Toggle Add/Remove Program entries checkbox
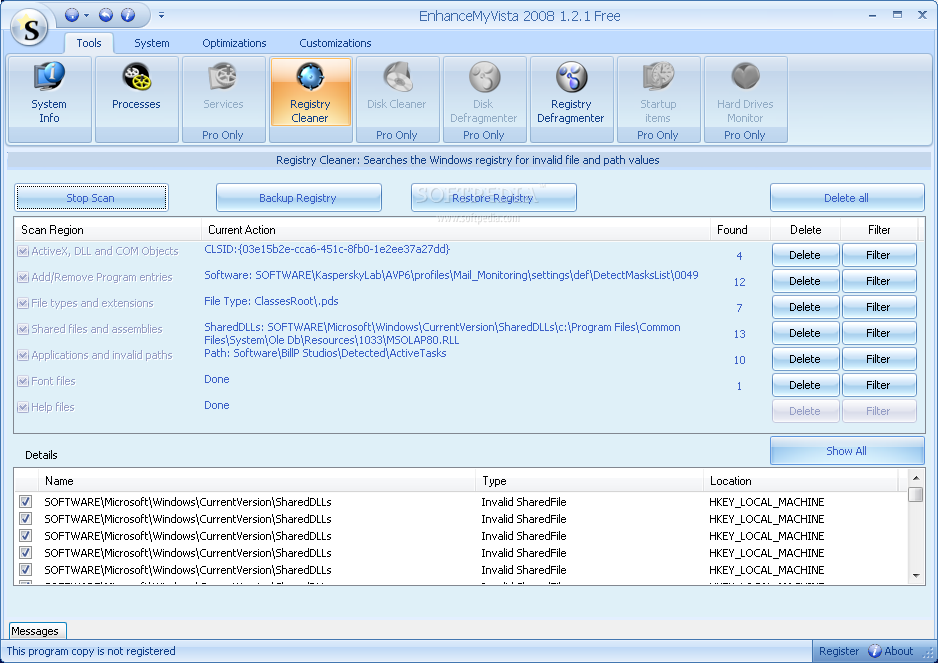 pos(23,277)
